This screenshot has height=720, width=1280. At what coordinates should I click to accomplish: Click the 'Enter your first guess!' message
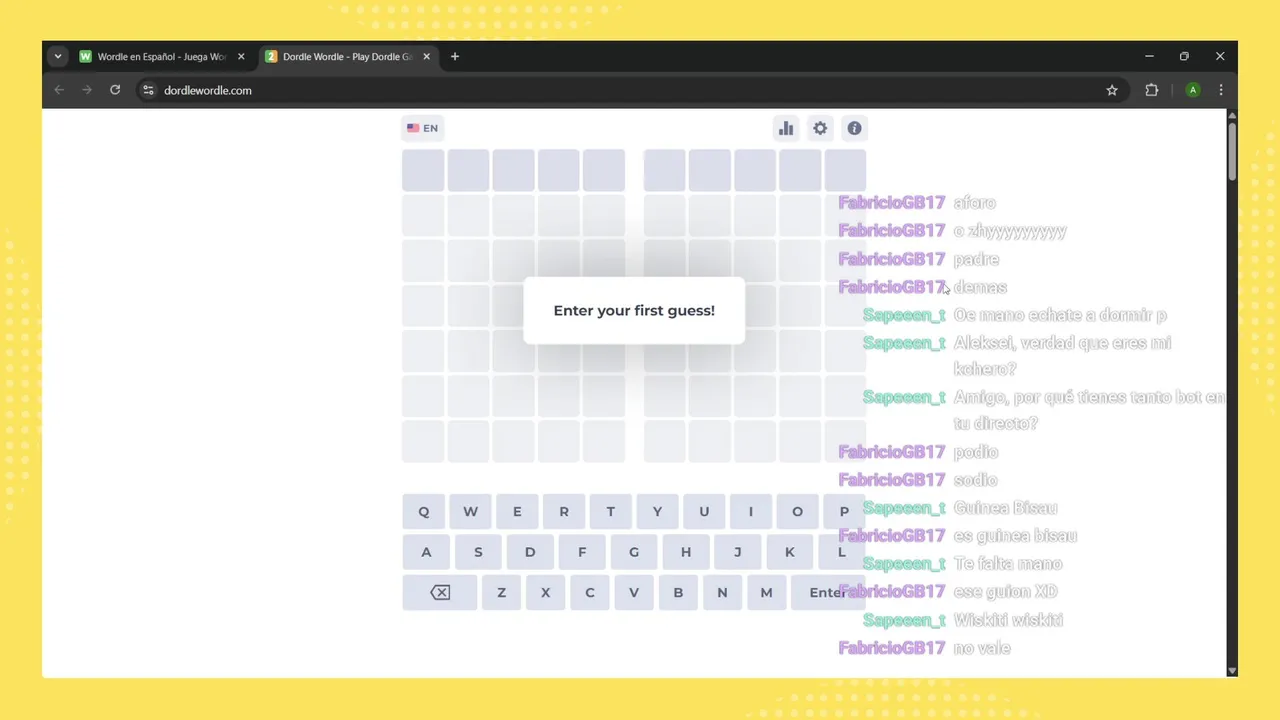pos(634,311)
